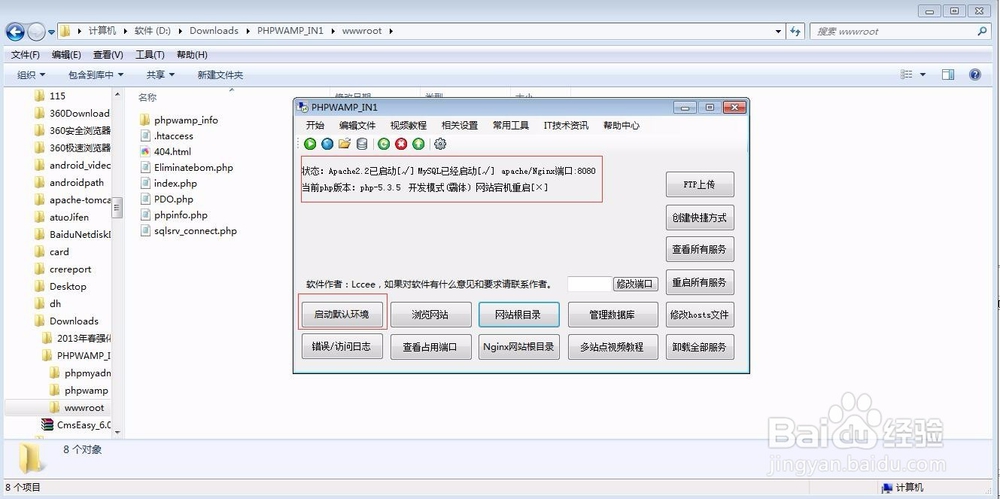Click the 浏览网站 button
The width and height of the screenshot is (1000, 499).
click(430, 314)
